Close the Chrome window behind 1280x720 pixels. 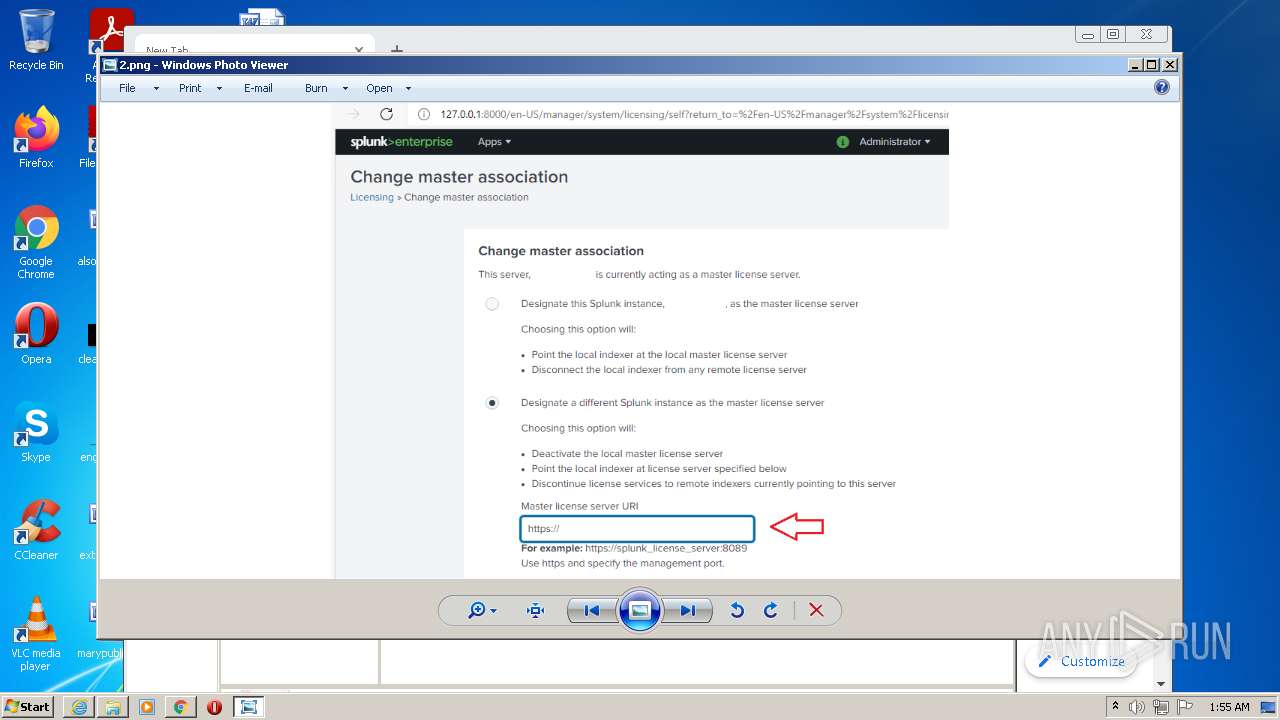click(x=1146, y=34)
